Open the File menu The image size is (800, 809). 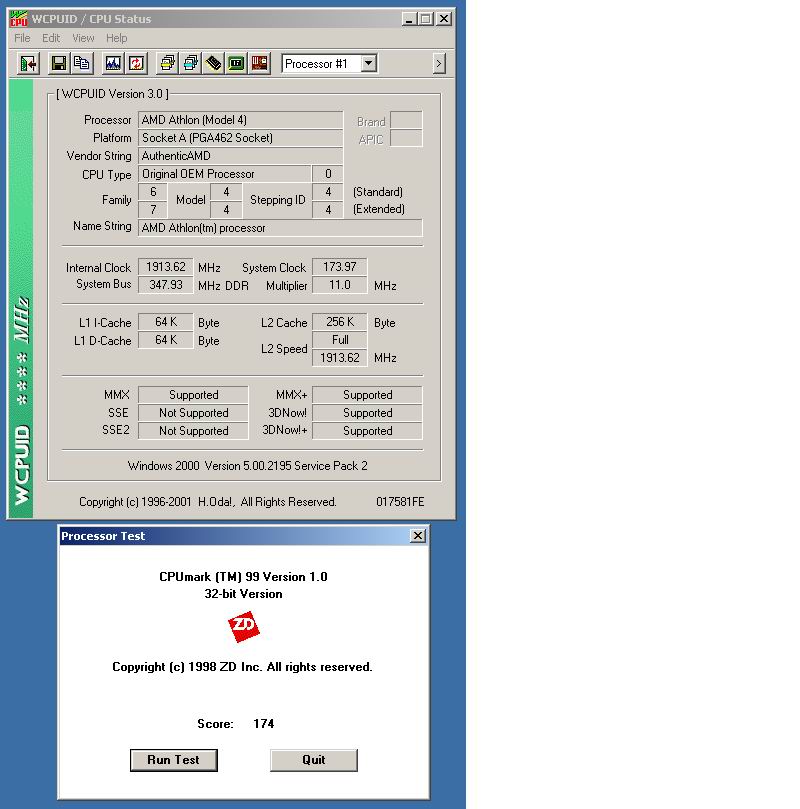22,38
